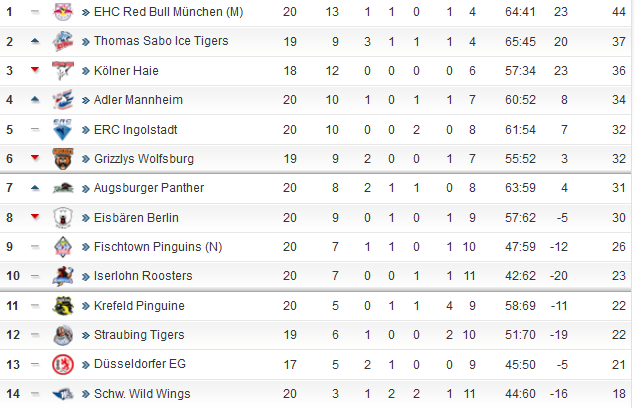This screenshot has height=408, width=634.
Task: Click the Düsseldorfer EG red circle logo
Action: tap(63, 364)
